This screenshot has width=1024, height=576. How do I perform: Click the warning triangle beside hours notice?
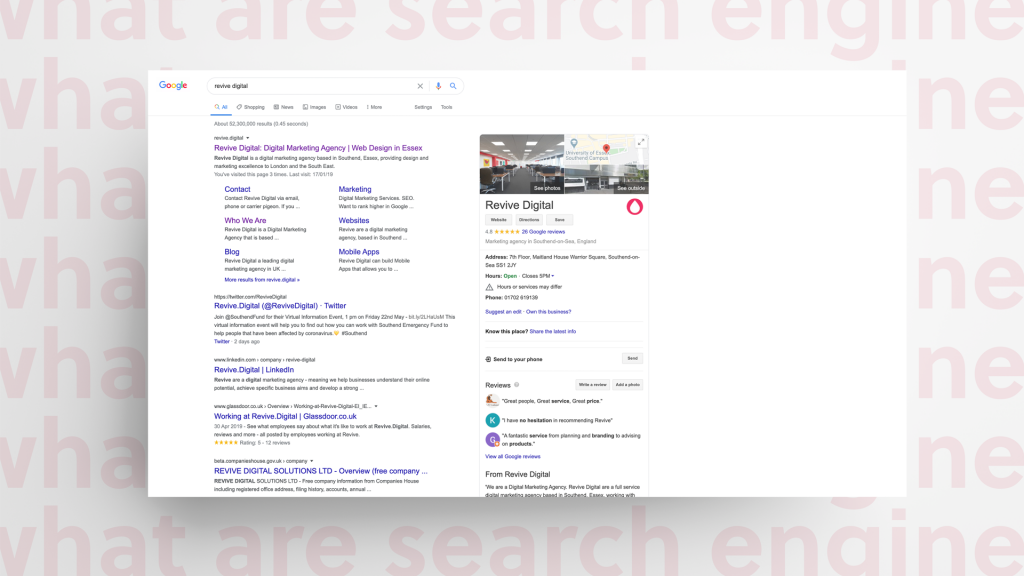coord(489,287)
